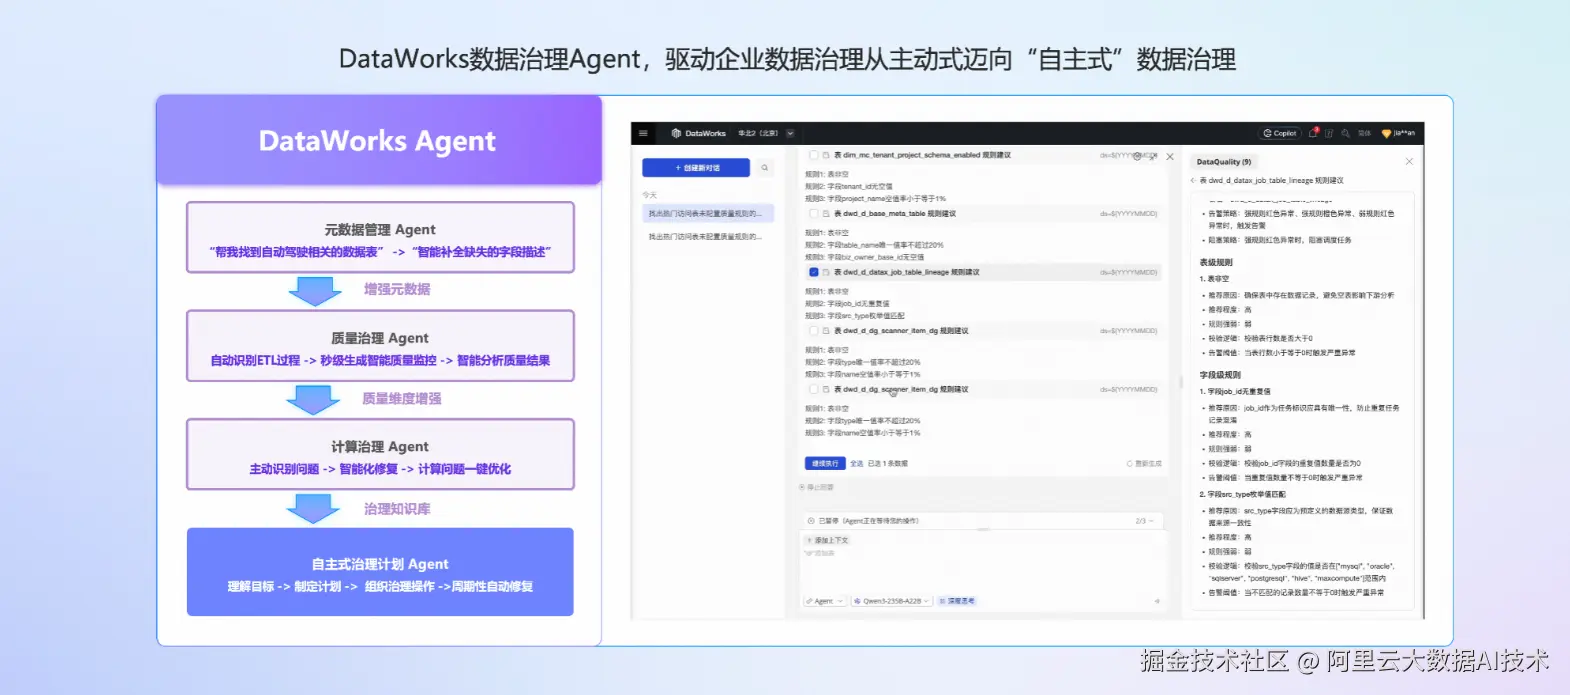Click the 字段级规则 heading
This screenshot has height=695, width=1570.
(x=1220, y=375)
